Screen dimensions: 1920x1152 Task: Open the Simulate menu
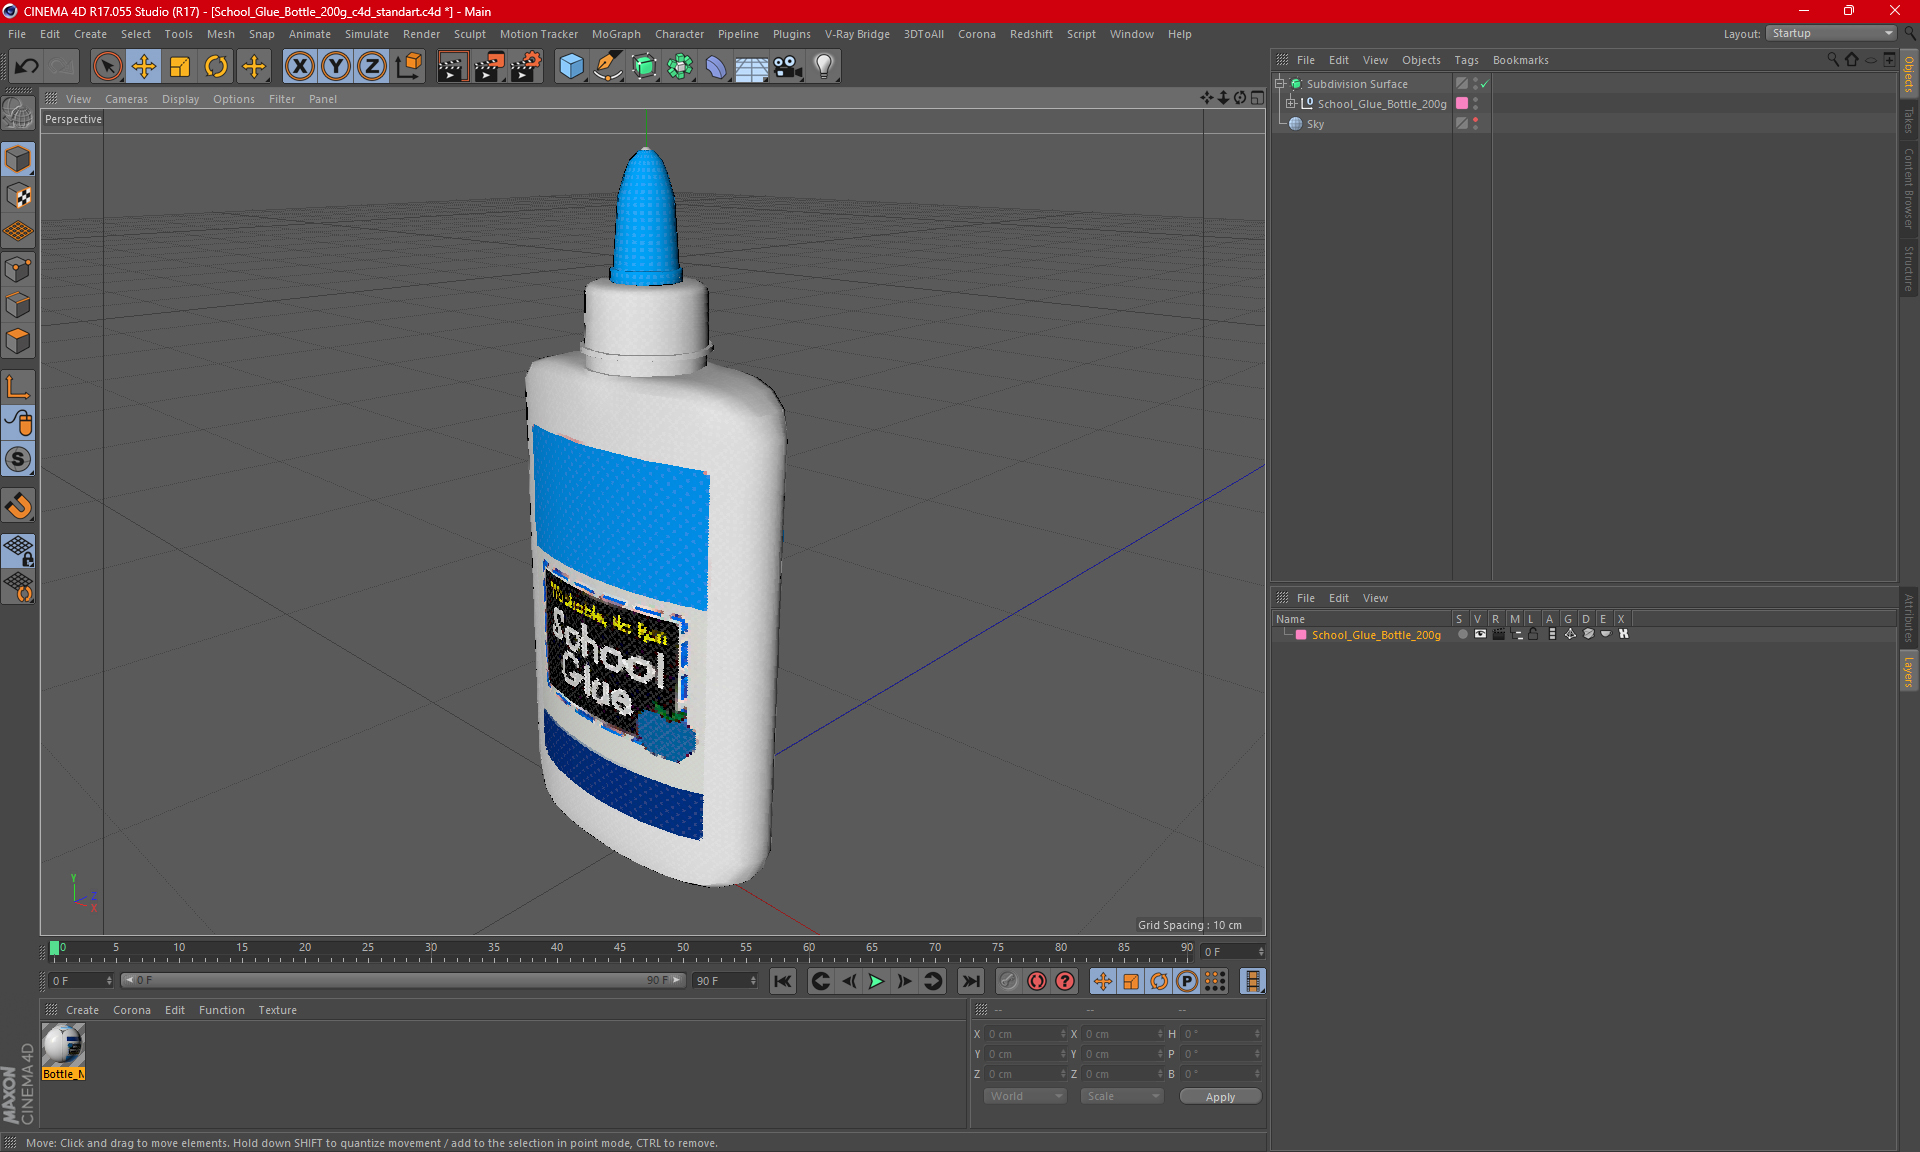pyautogui.click(x=367, y=34)
